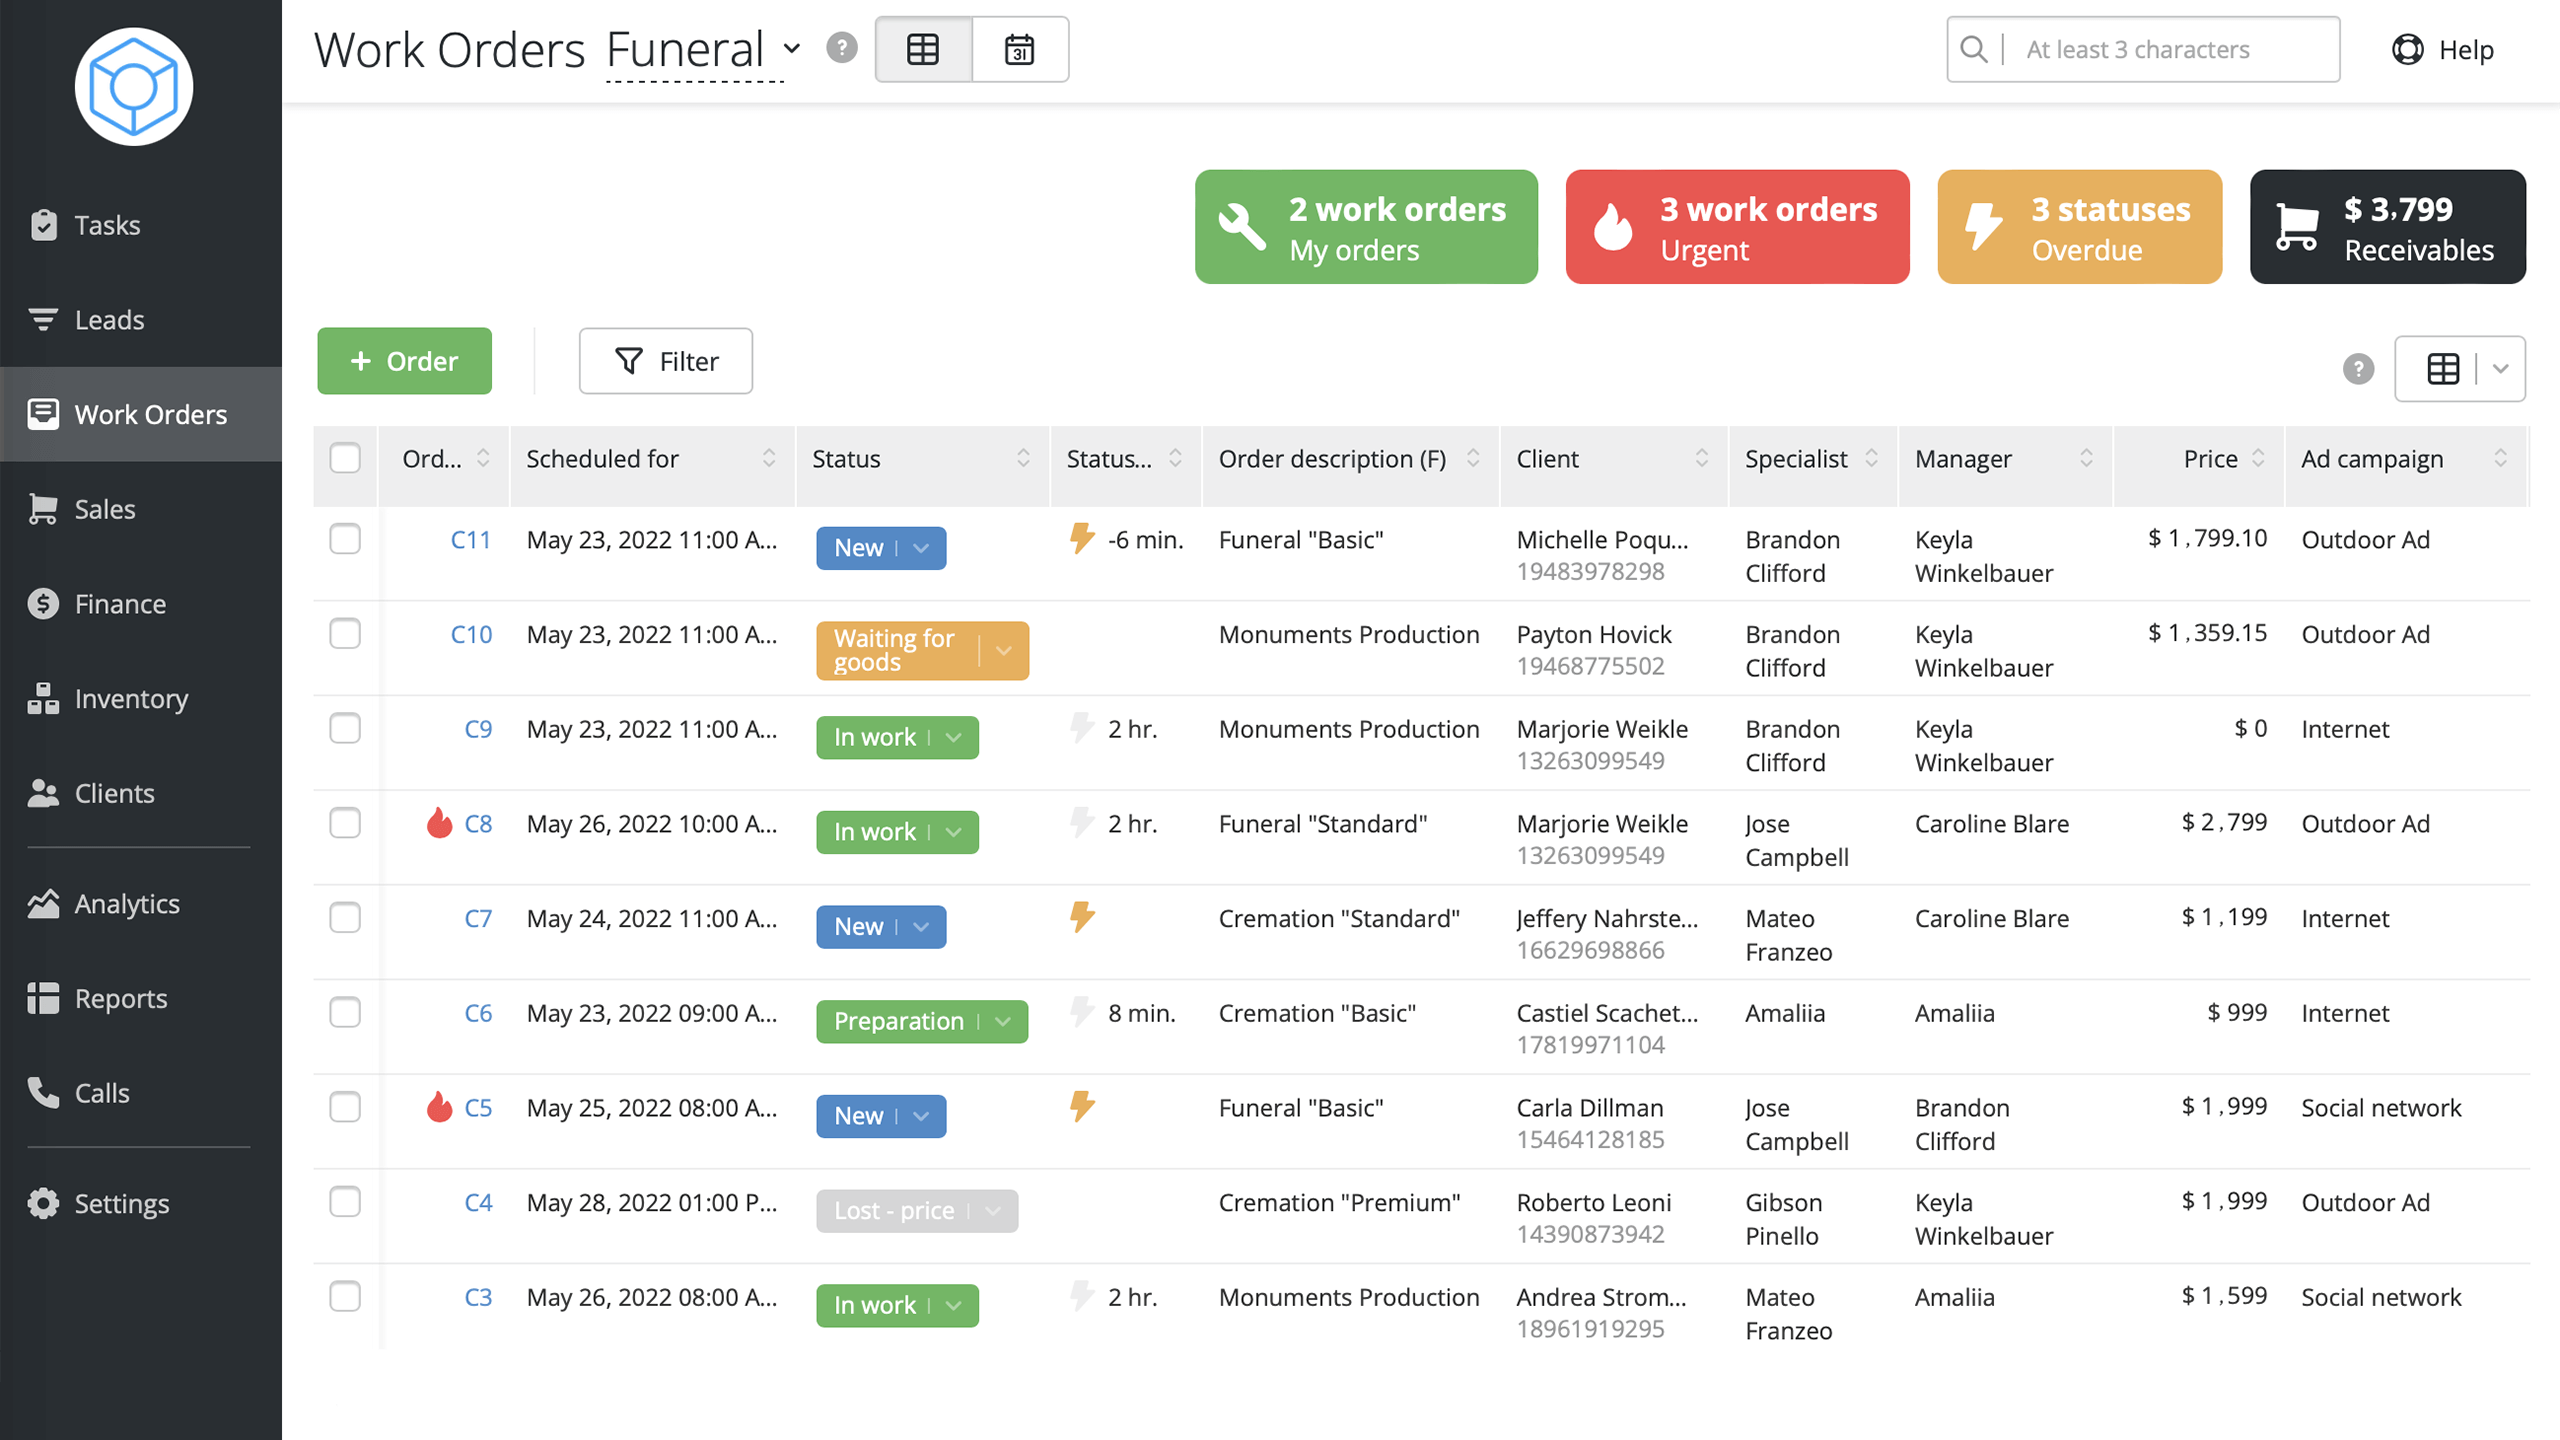The height and width of the screenshot is (1440, 2560).
Task: Click the urgent flame icon on order C5
Action: click(439, 1106)
